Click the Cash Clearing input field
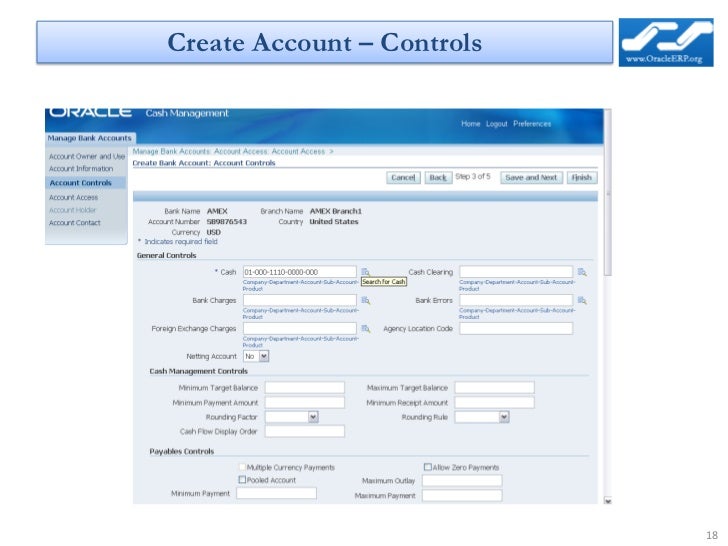This screenshot has width=728, height=546. pos(516,272)
